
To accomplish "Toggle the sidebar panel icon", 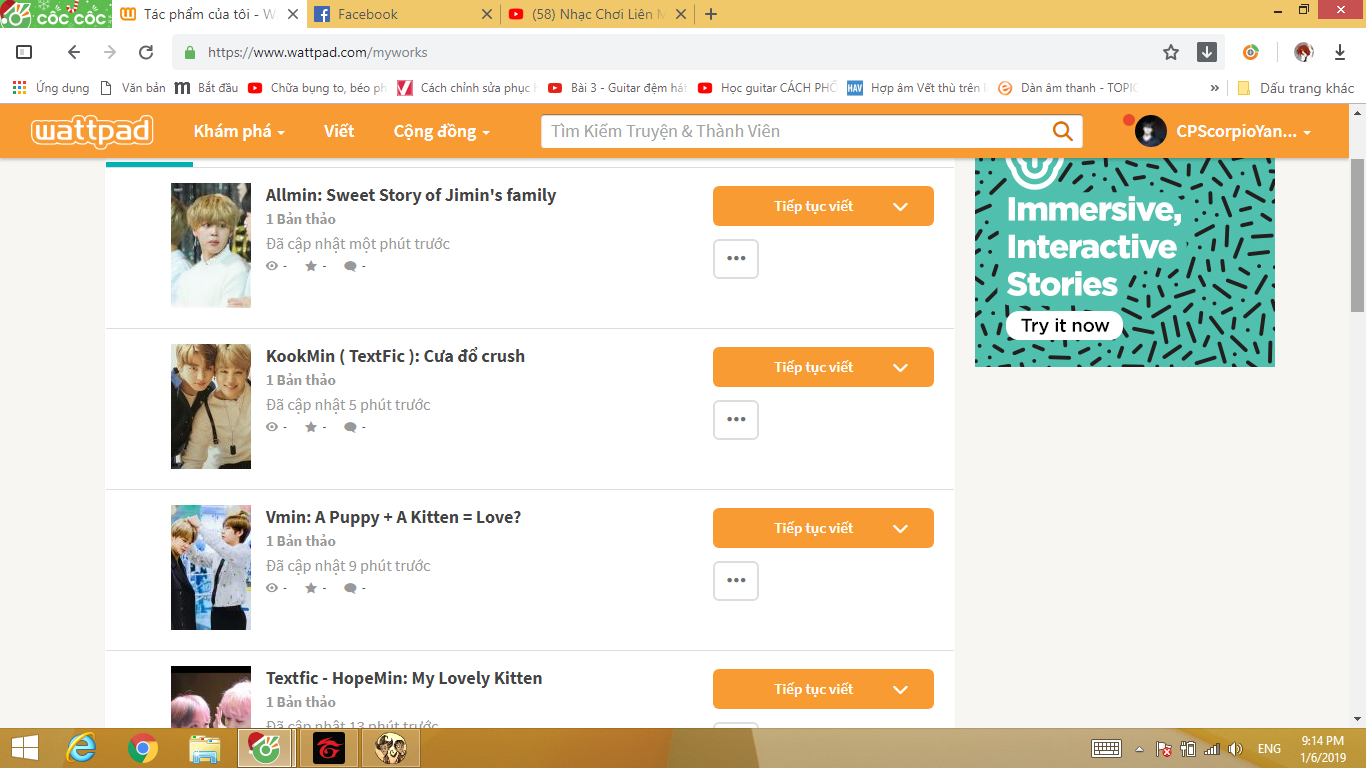I will 25,52.
